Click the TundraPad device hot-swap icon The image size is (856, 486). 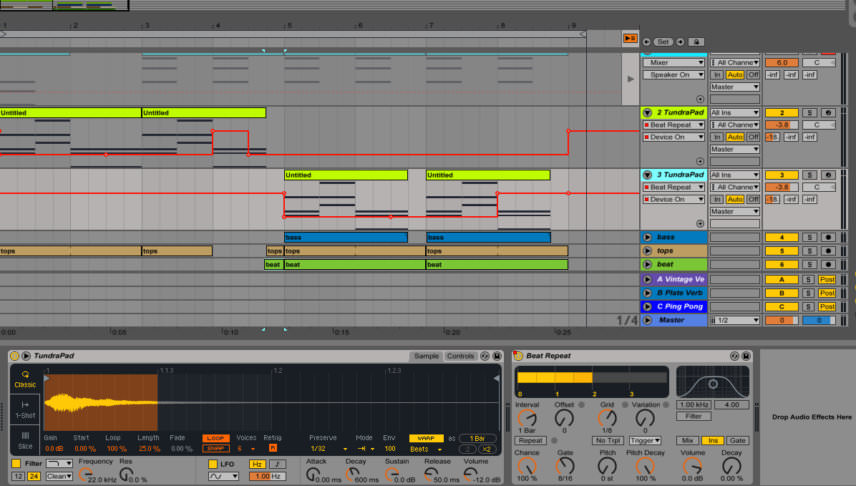coord(485,356)
